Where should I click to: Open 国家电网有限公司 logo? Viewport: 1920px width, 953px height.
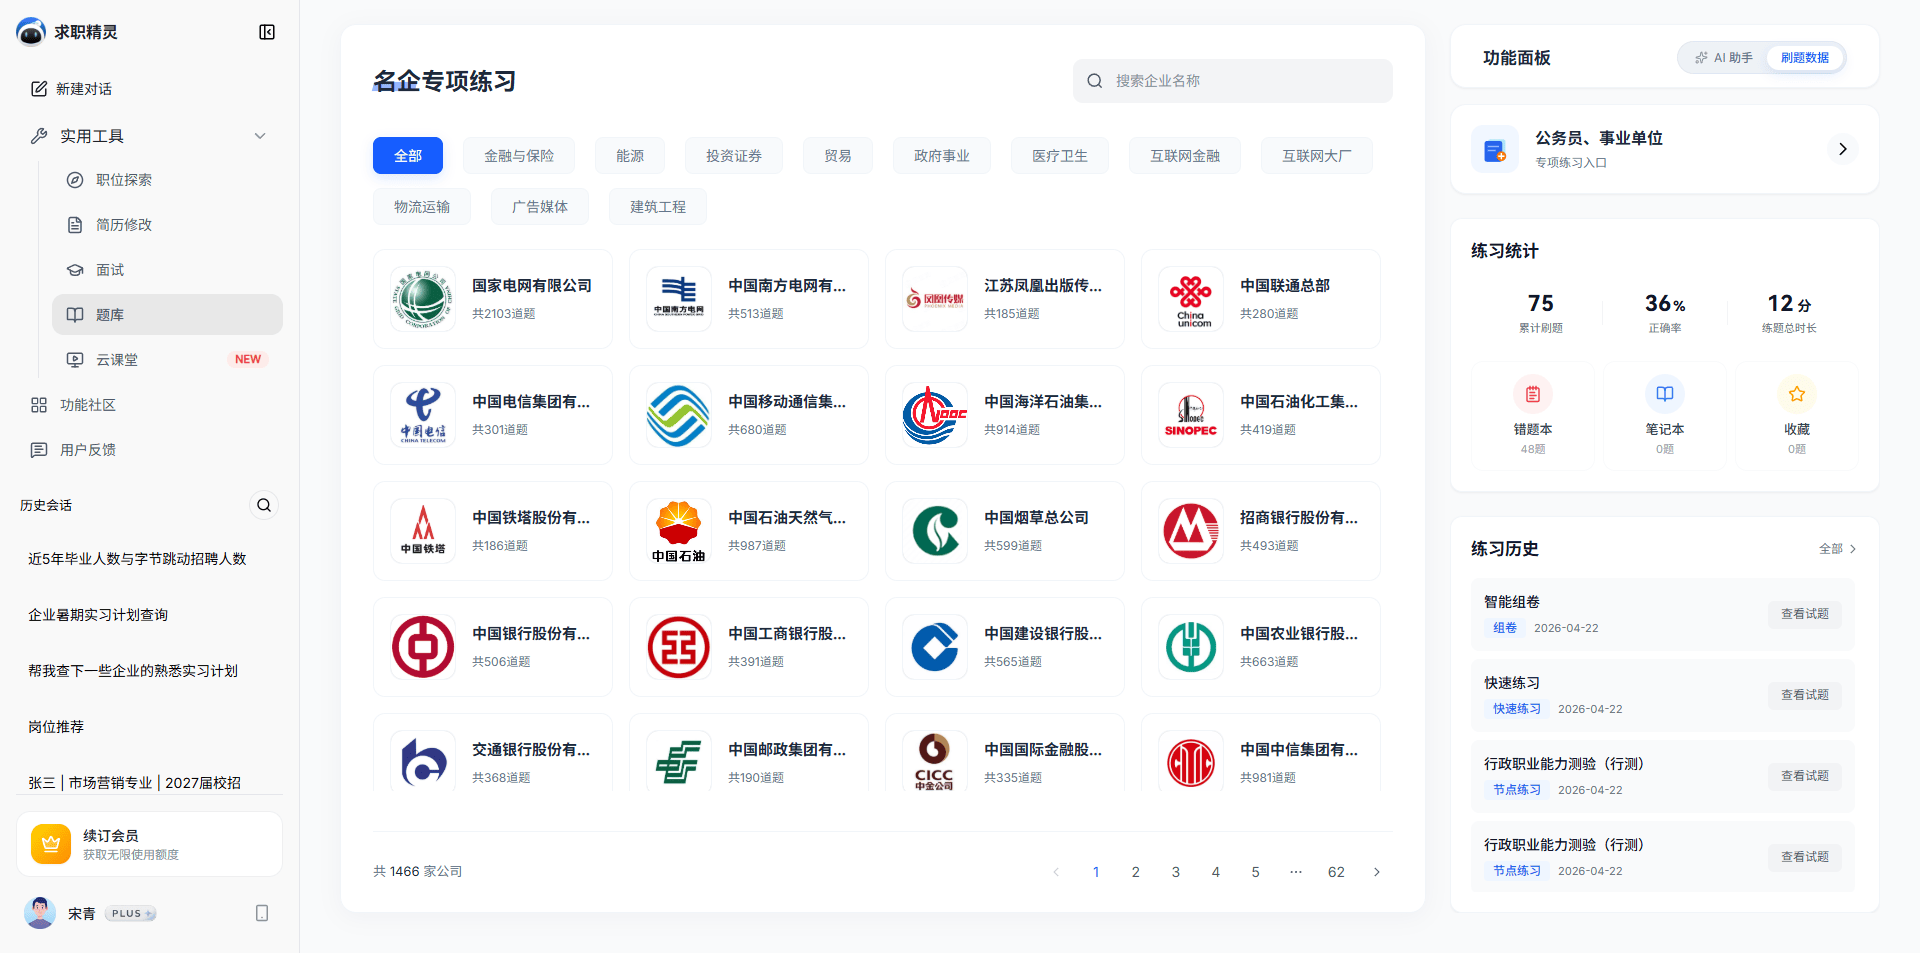click(423, 299)
